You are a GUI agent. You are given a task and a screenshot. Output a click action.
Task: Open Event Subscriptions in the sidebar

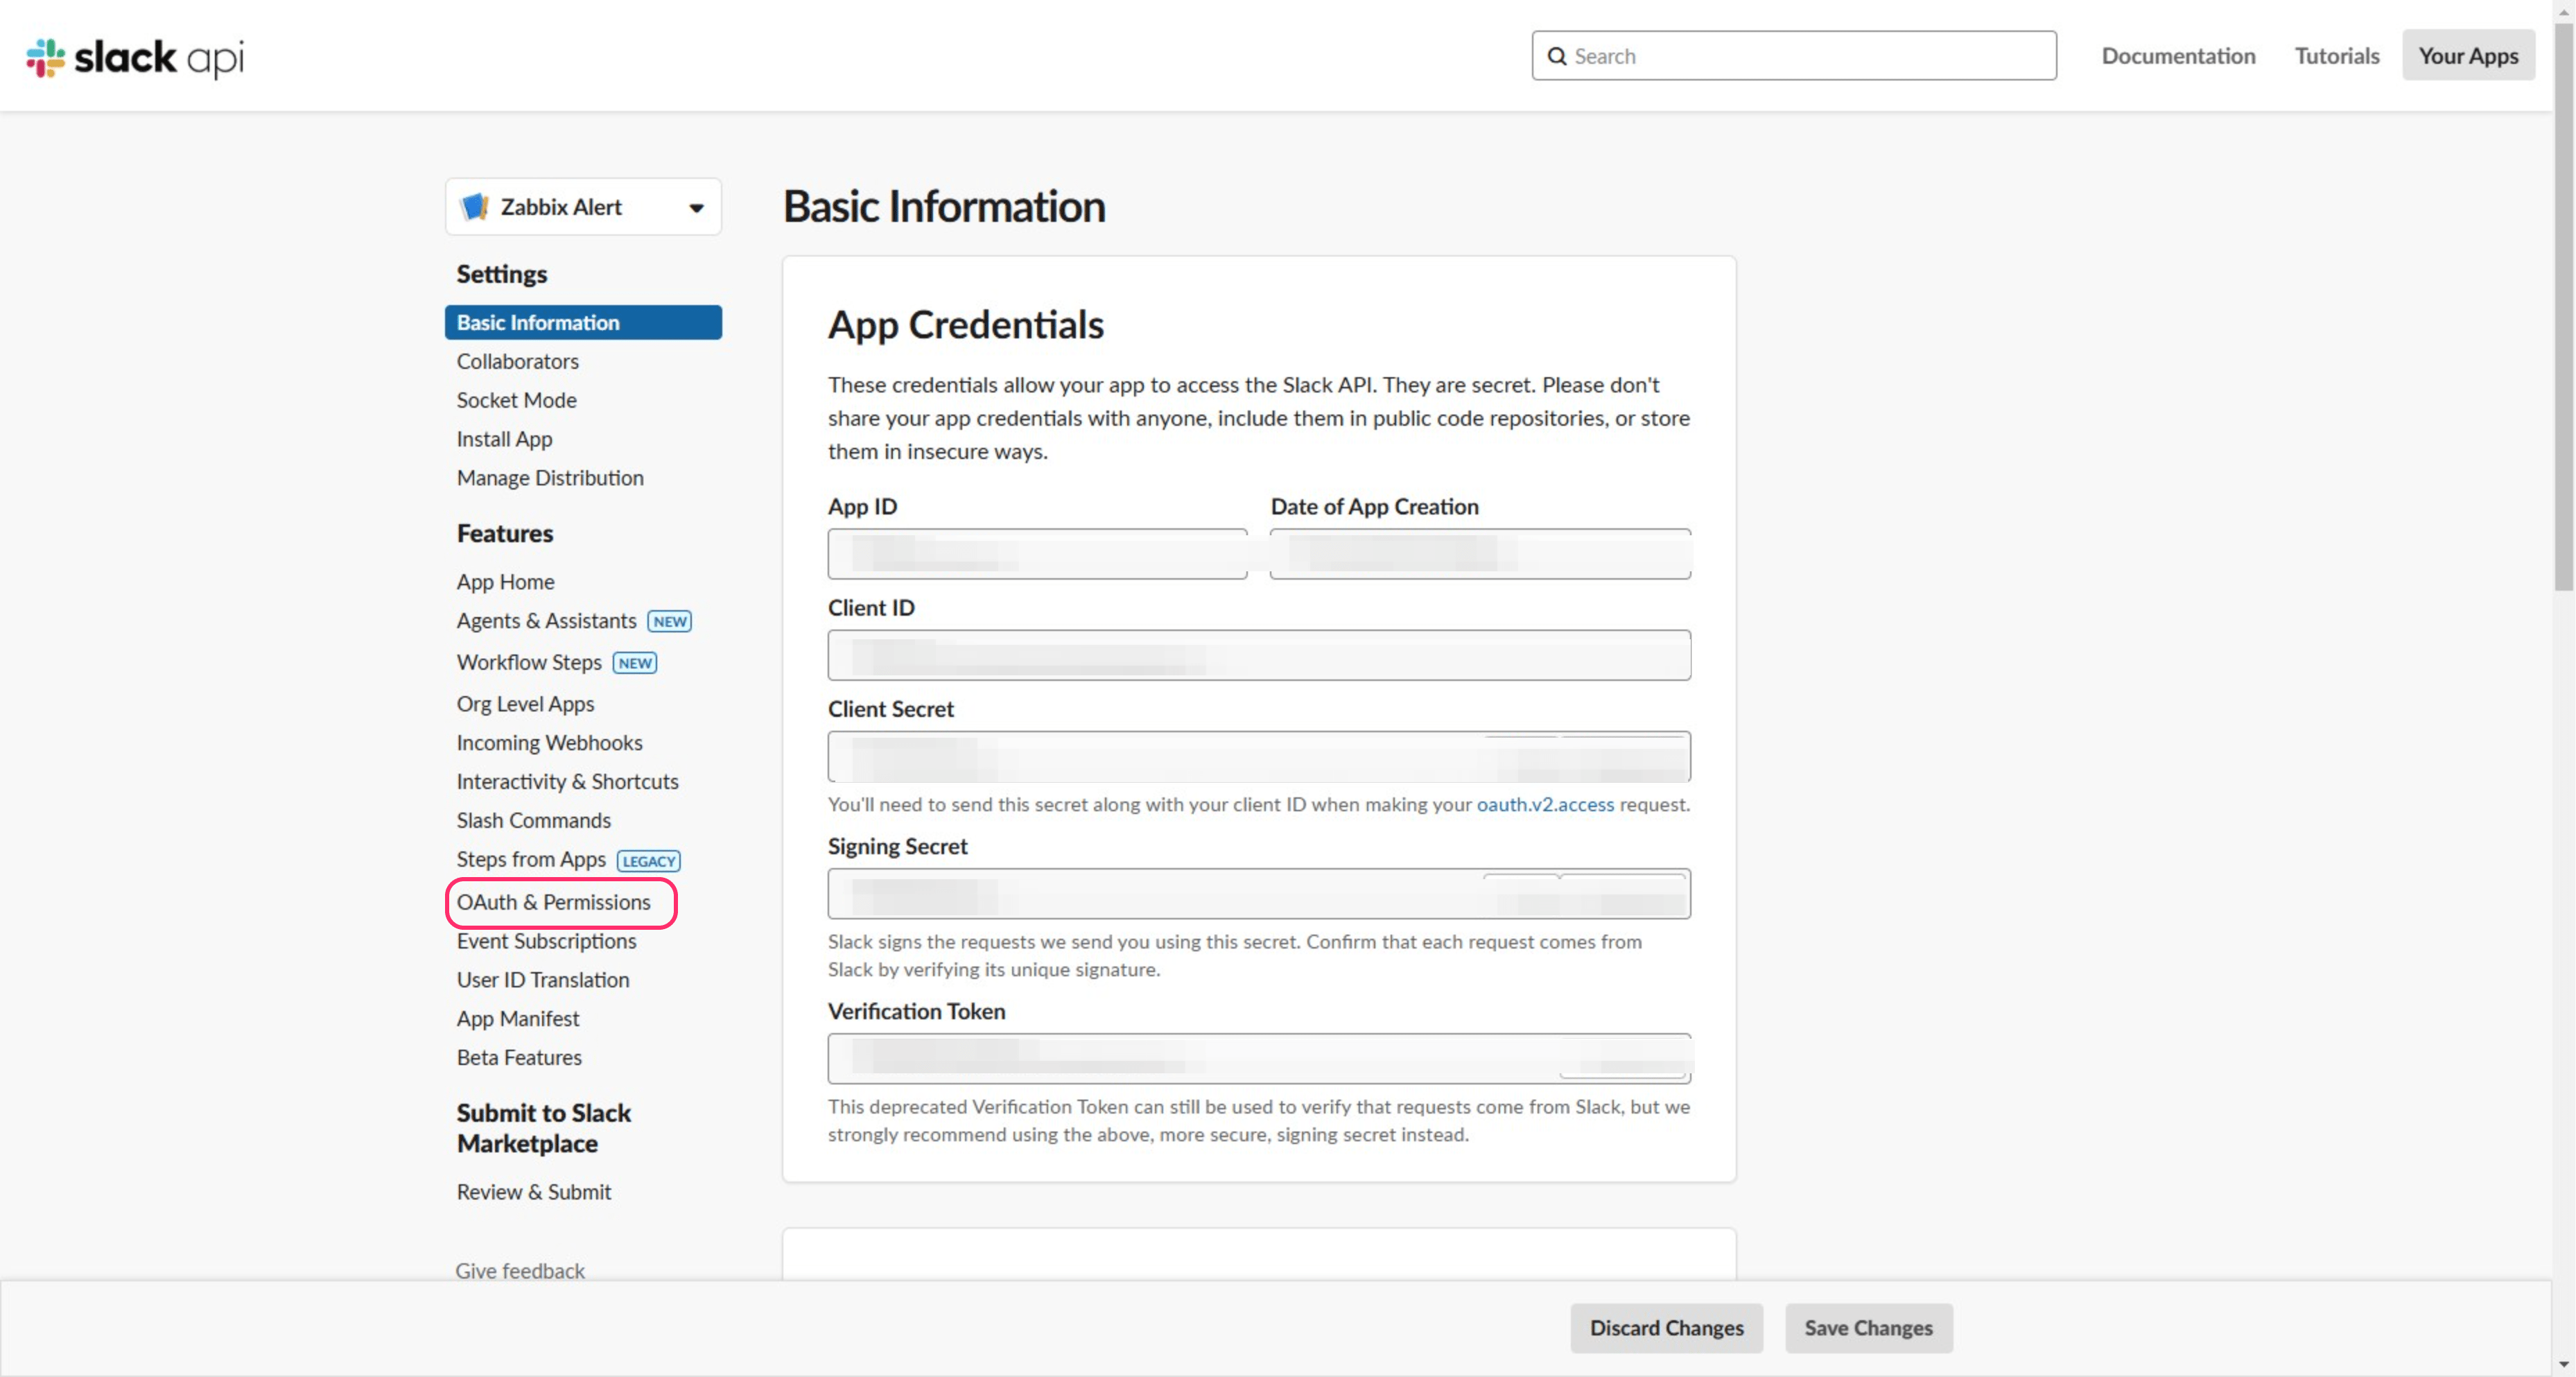click(546, 941)
